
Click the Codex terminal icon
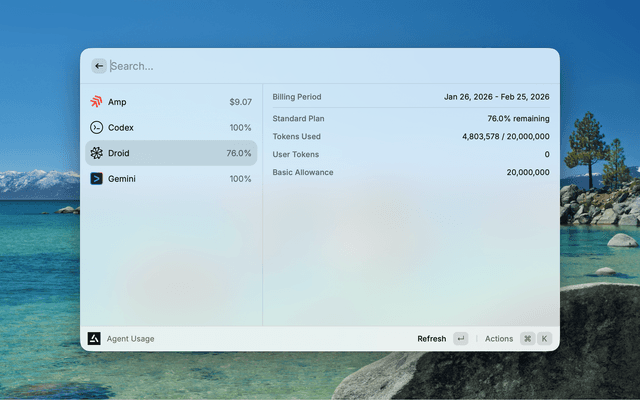[96, 128]
